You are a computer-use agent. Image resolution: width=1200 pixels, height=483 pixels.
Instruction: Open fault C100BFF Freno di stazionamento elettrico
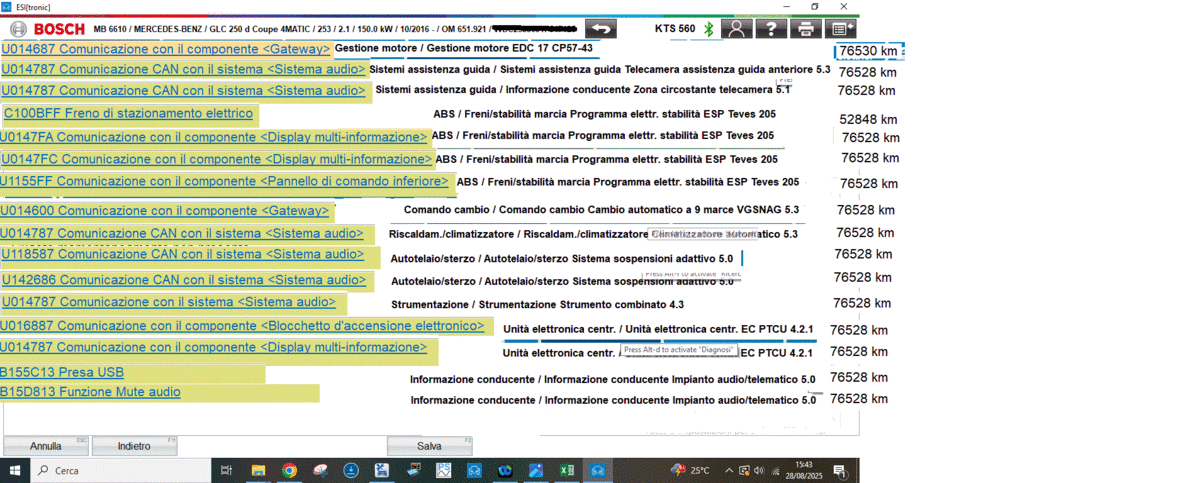pos(128,113)
